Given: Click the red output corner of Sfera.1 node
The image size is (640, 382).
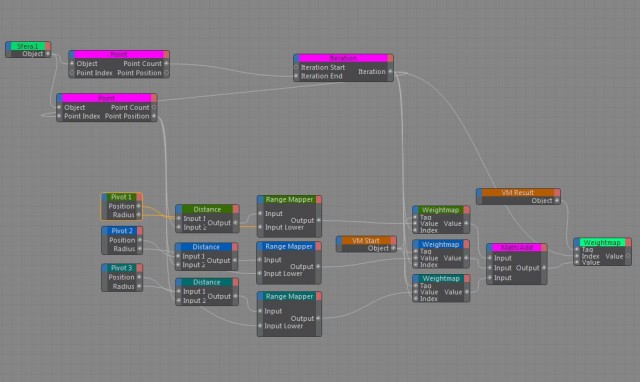Looking at the screenshot, I should point(48,46).
